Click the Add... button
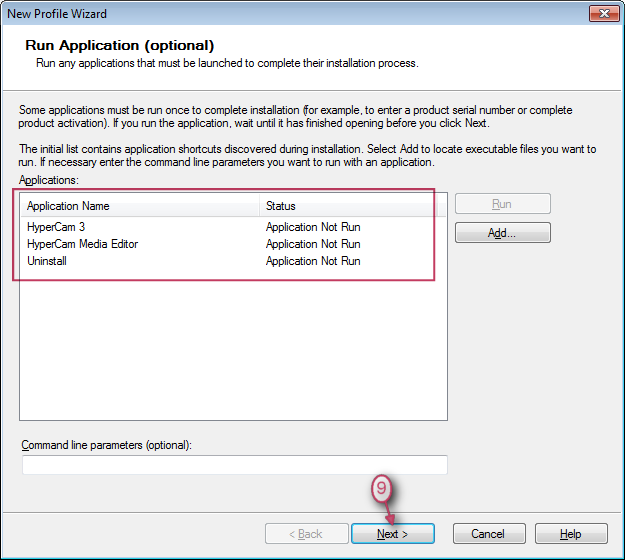625x560 pixels. point(503,233)
